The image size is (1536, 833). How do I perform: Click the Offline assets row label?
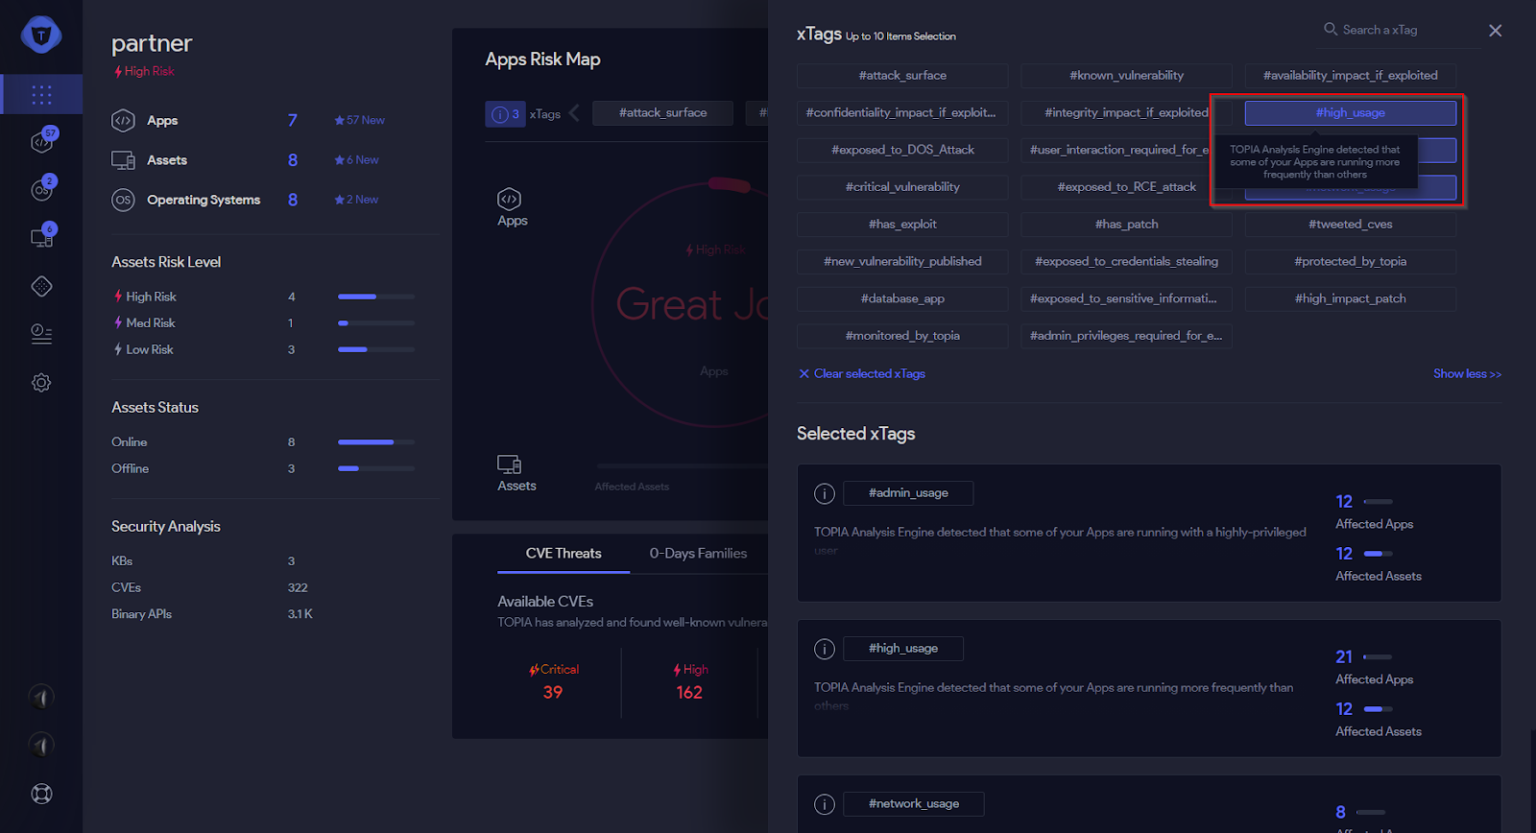130,469
